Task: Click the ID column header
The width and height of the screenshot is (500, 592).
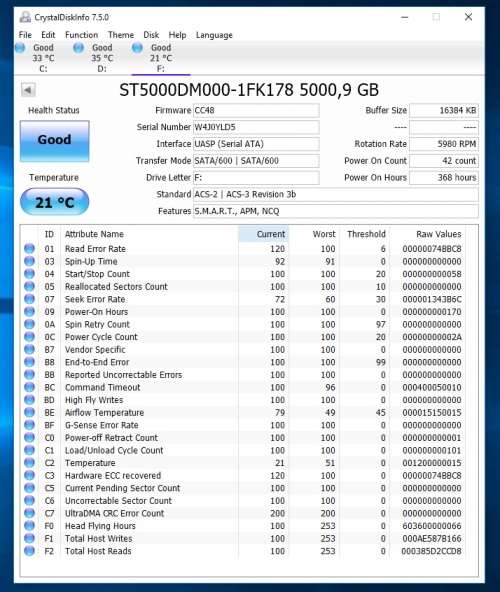Action: [x=49, y=234]
